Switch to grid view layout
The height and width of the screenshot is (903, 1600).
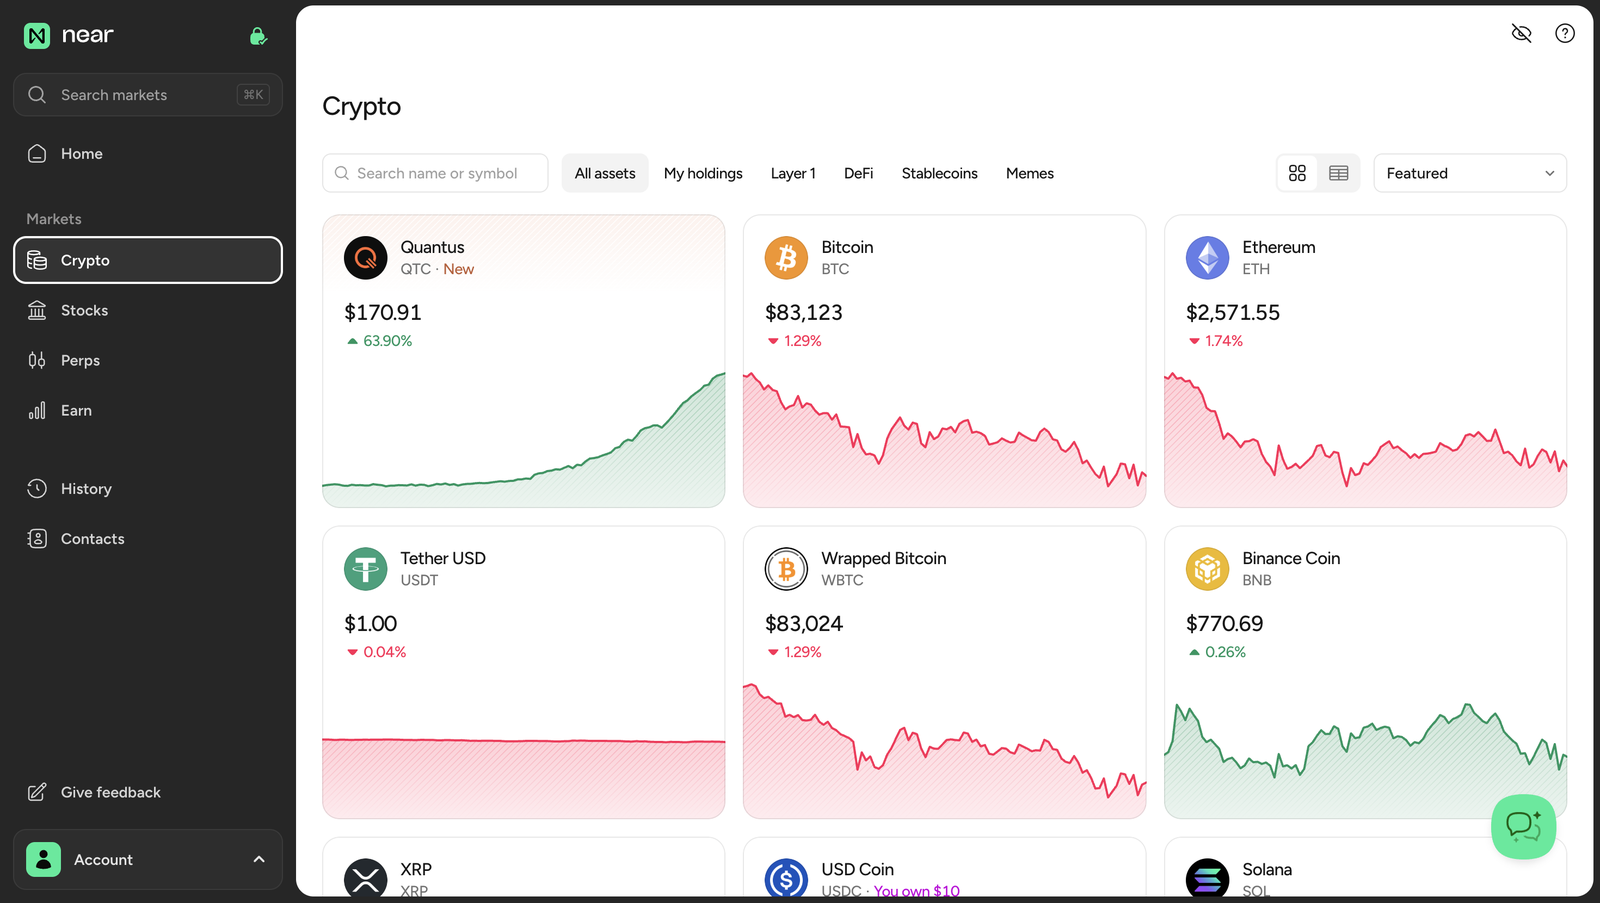(1297, 173)
